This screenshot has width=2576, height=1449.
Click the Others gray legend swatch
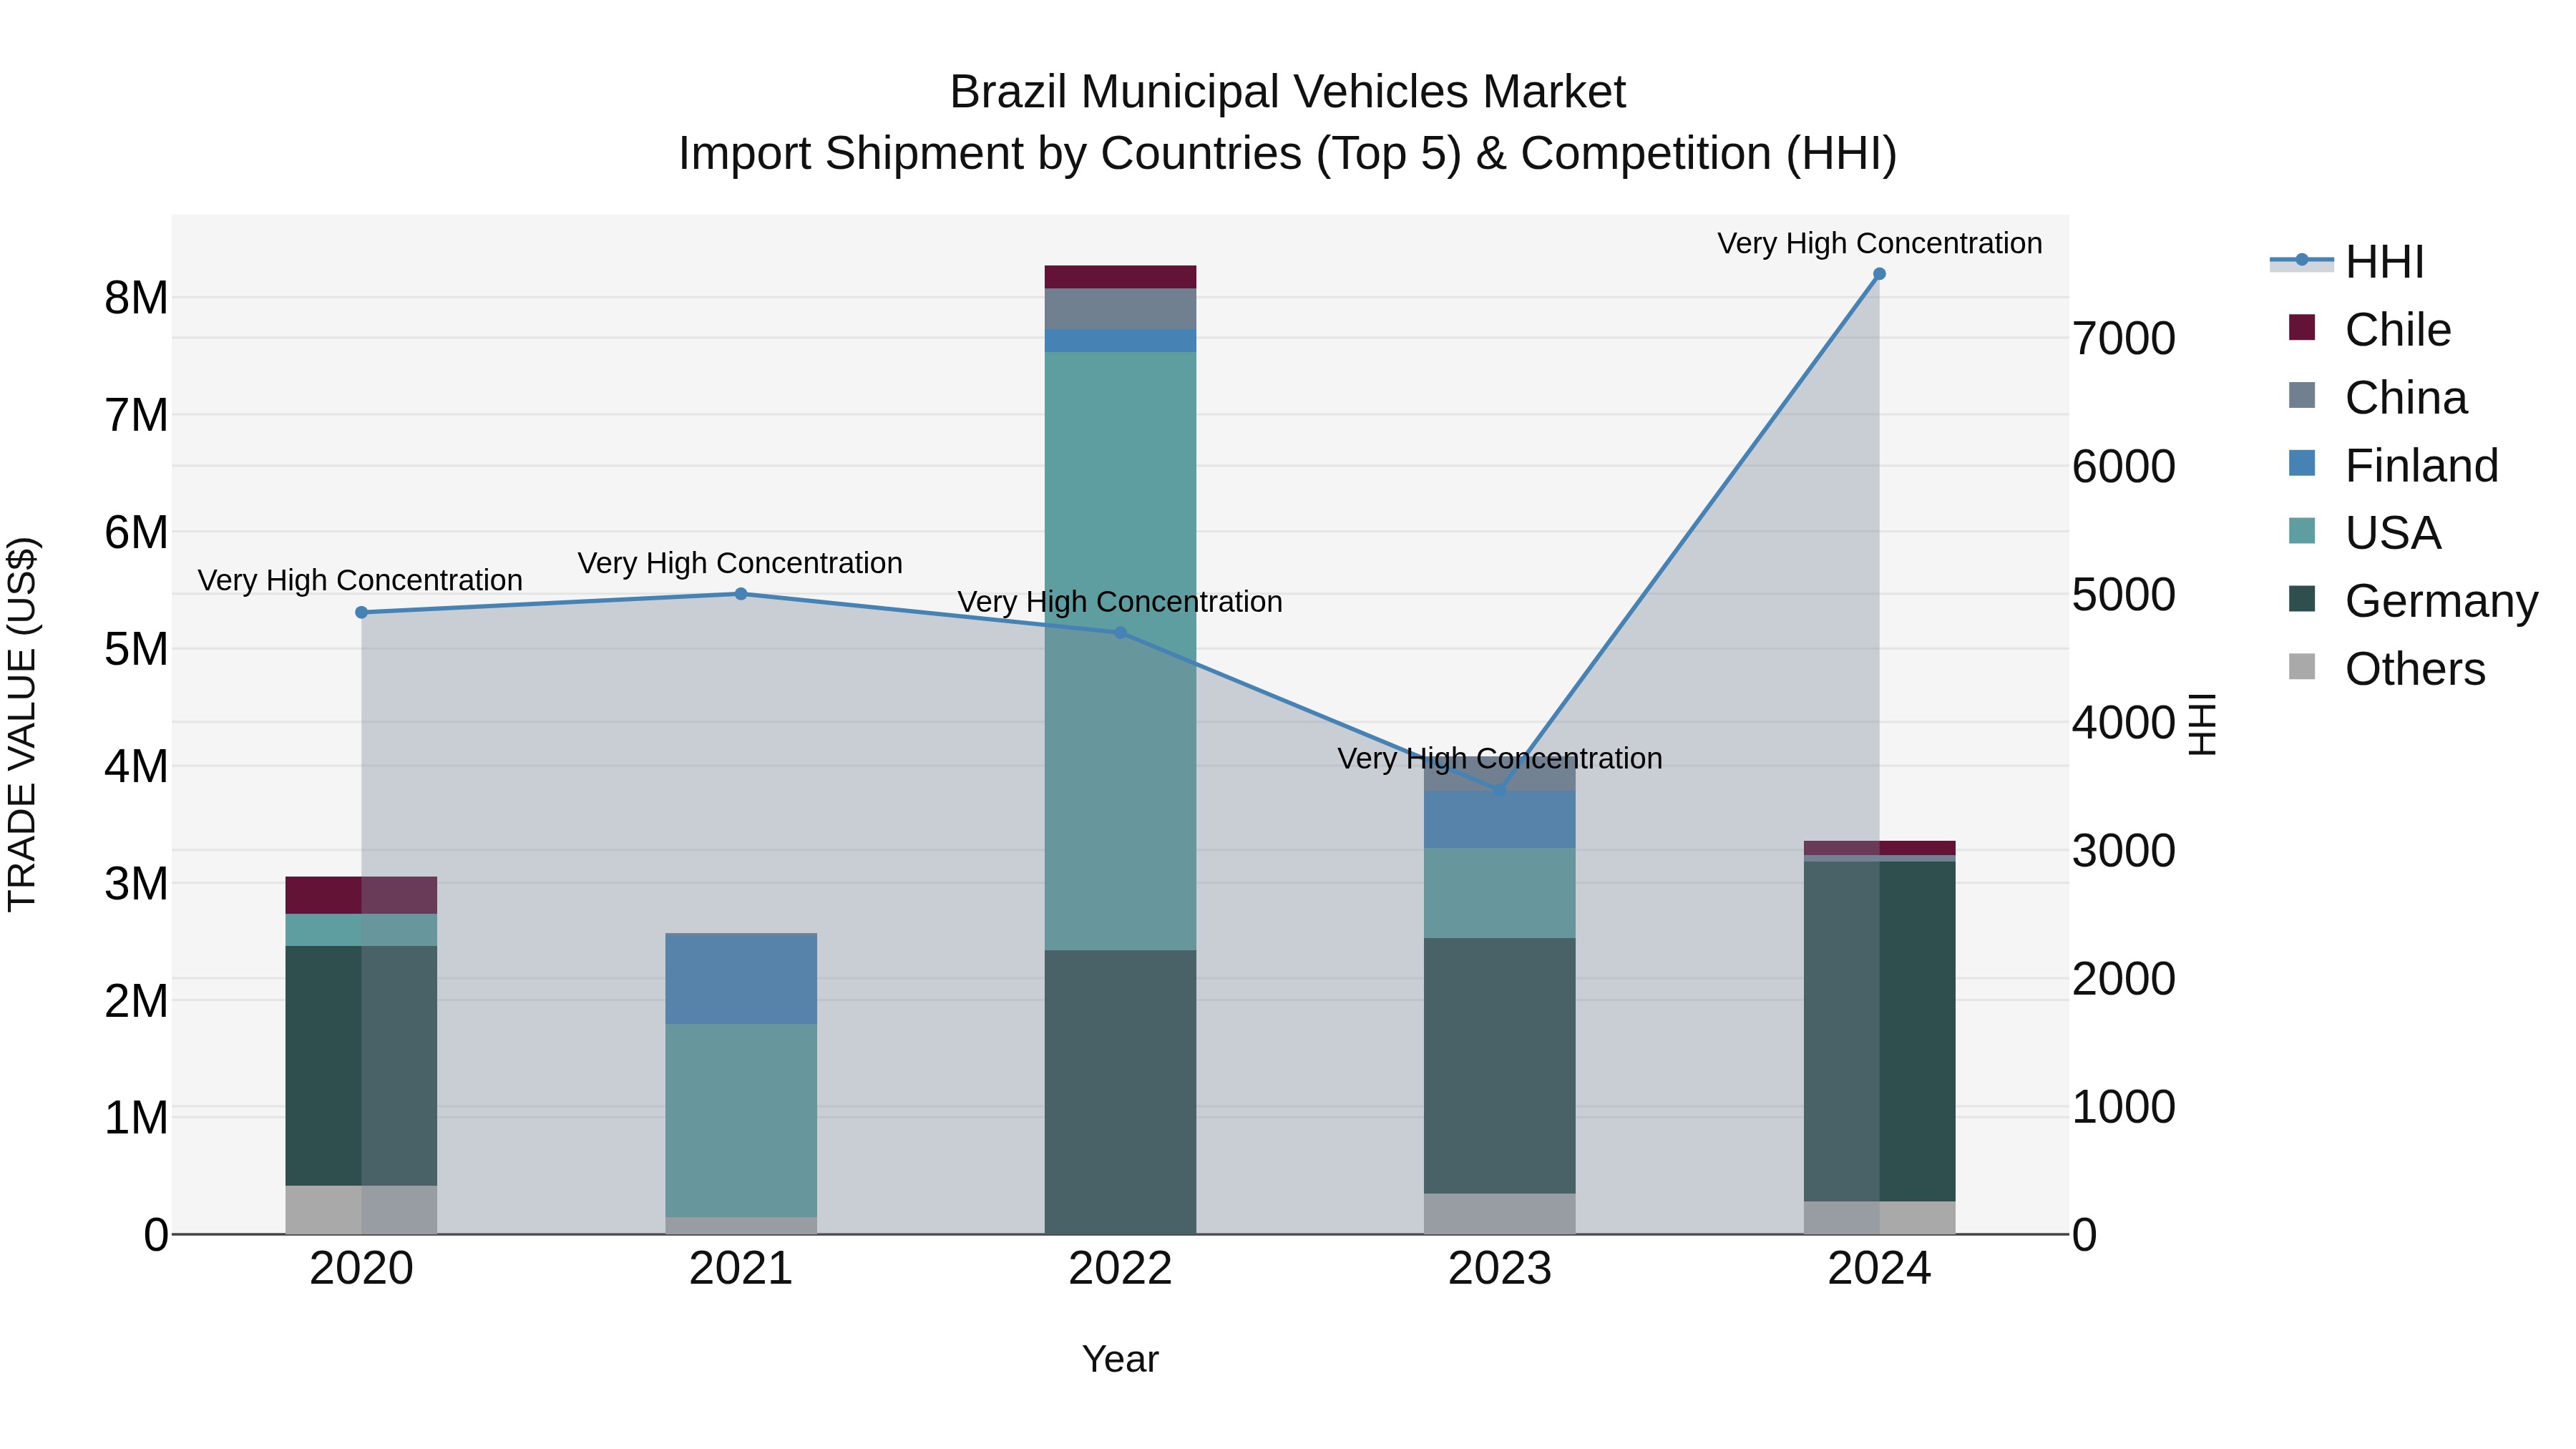click(2302, 667)
